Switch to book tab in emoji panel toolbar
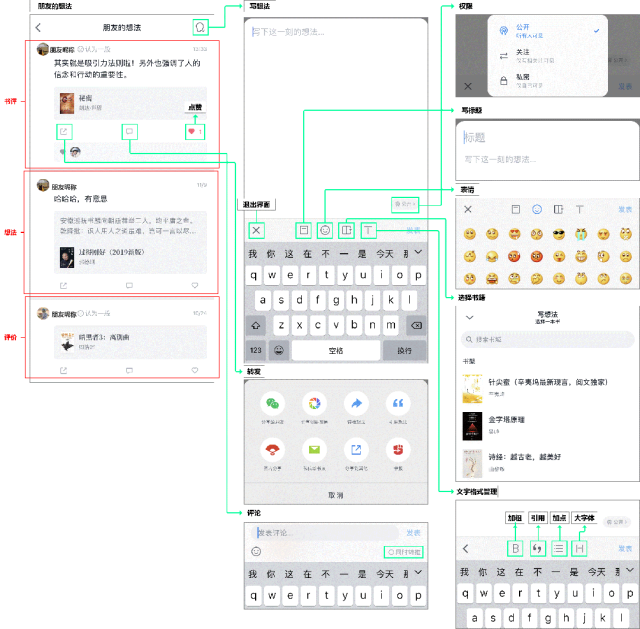Screen dimensions: 640x629 coord(558,209)
